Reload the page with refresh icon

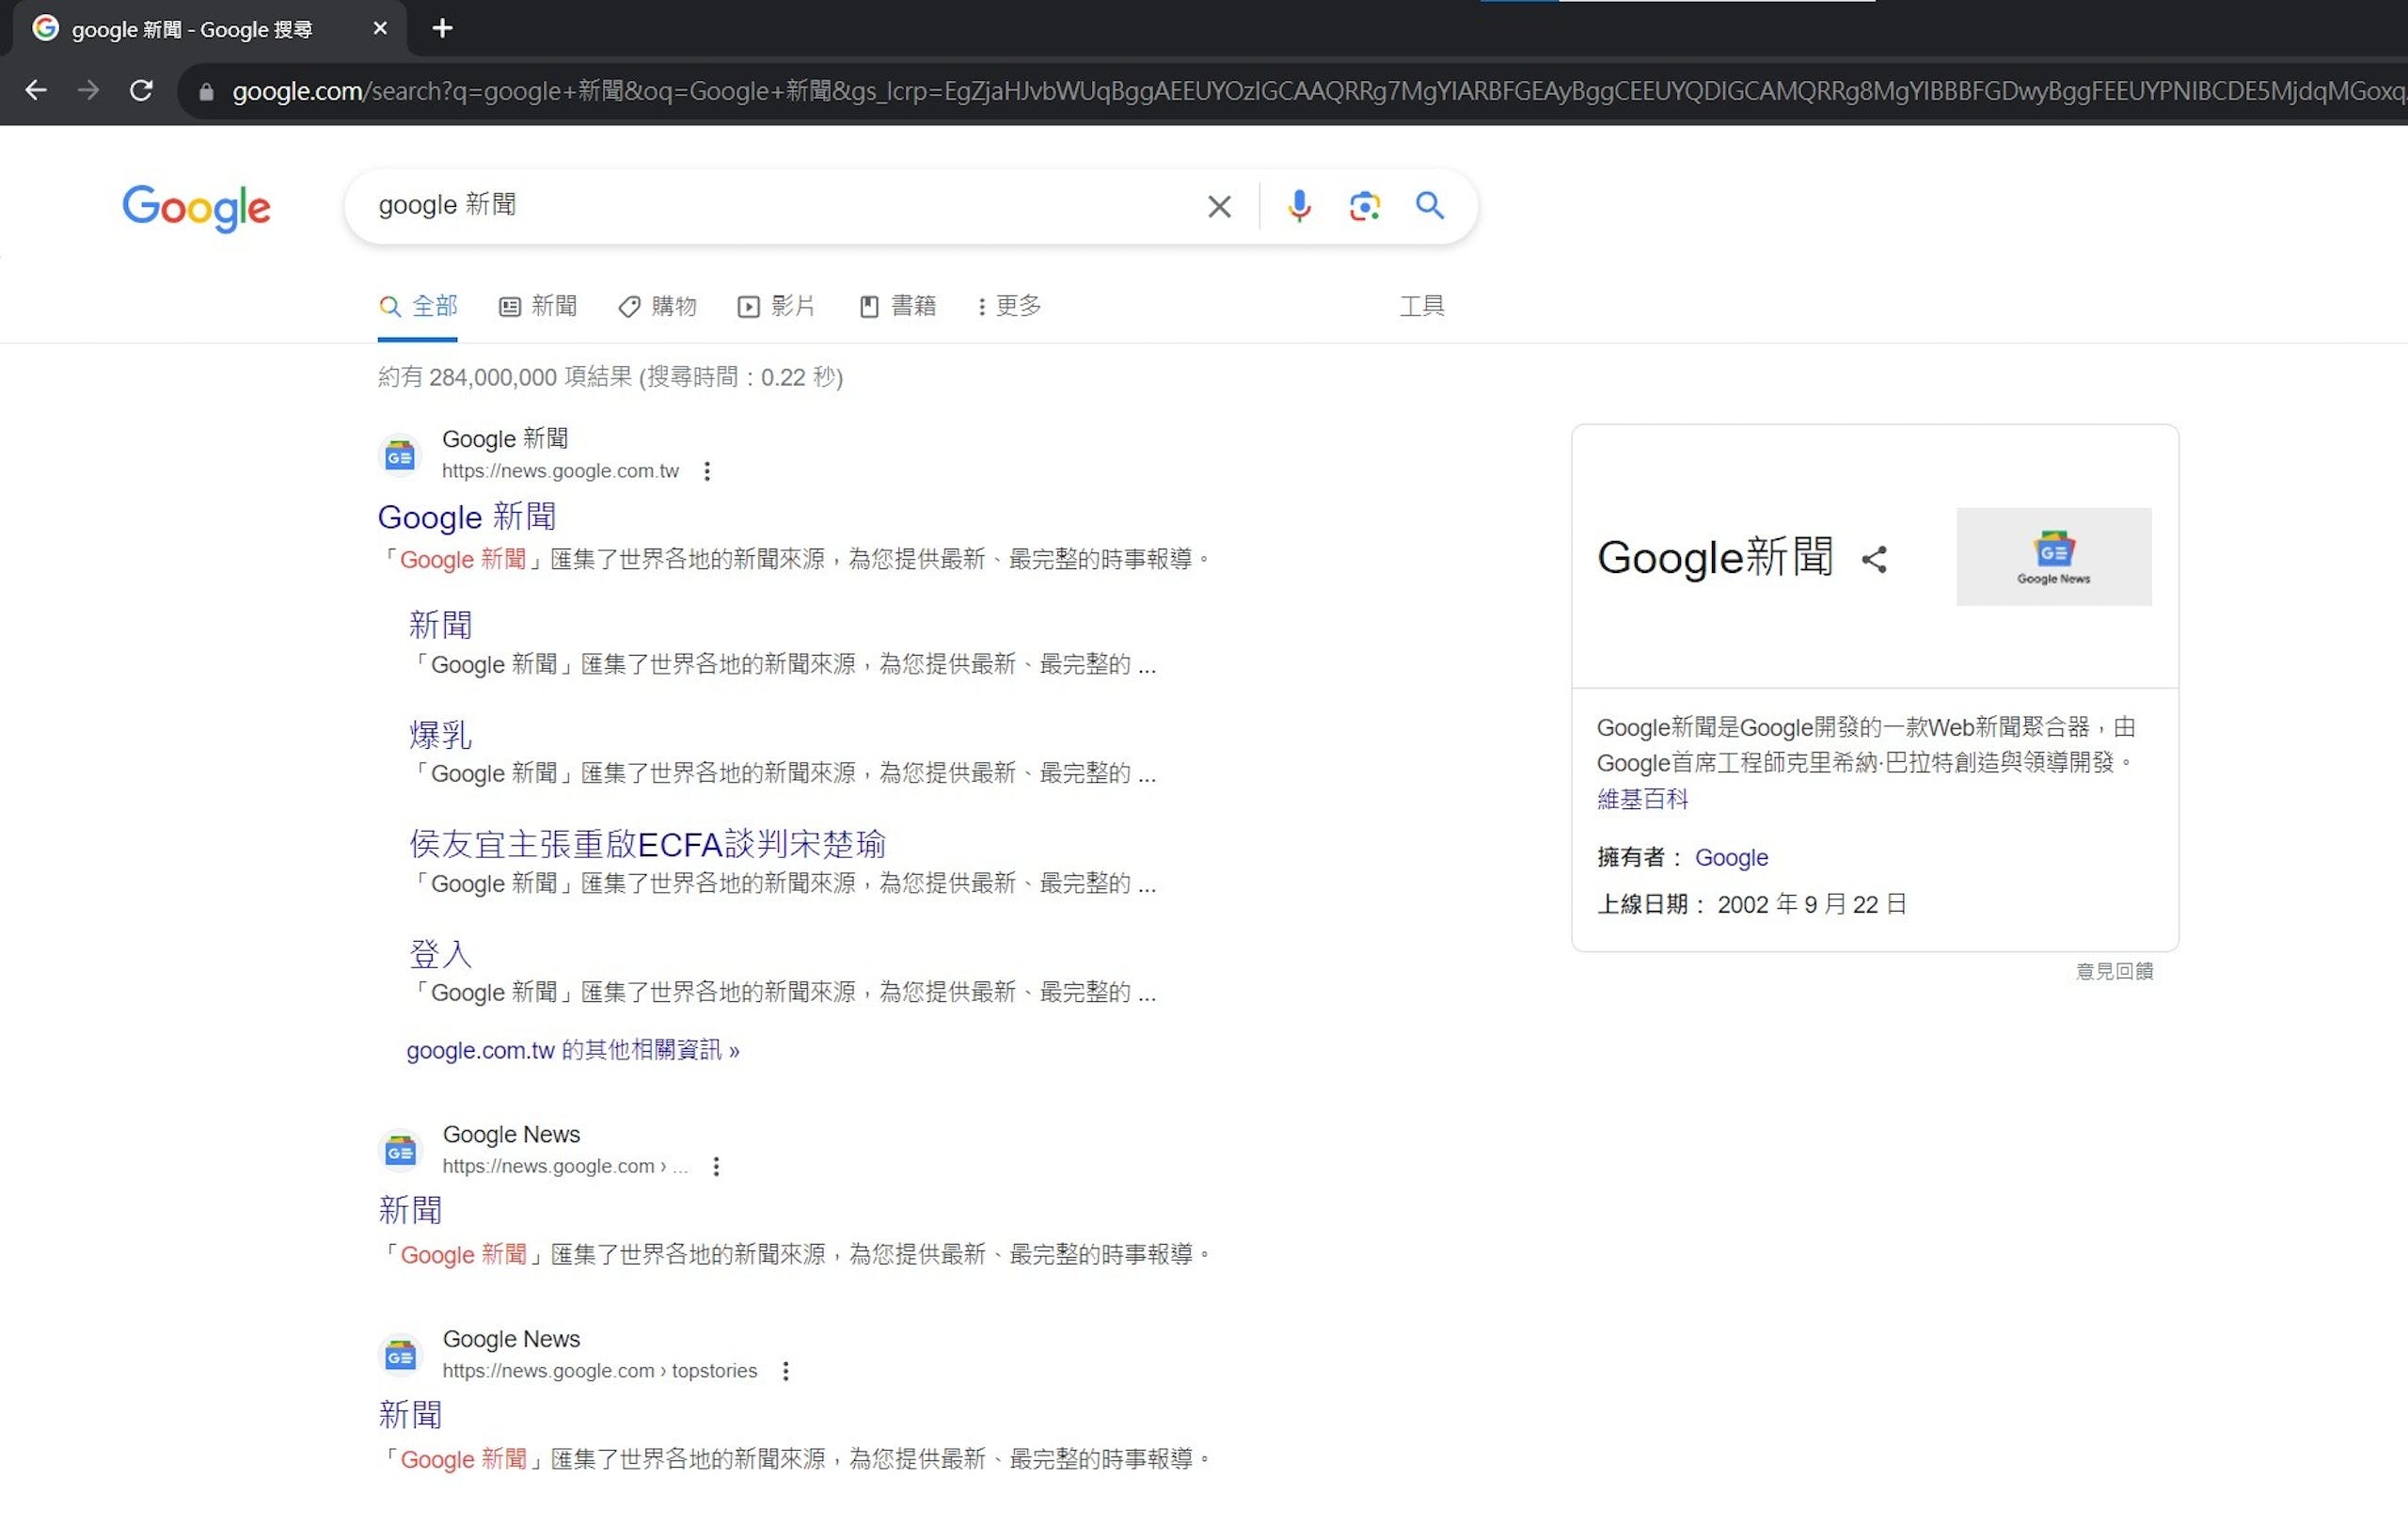point(141,91)
